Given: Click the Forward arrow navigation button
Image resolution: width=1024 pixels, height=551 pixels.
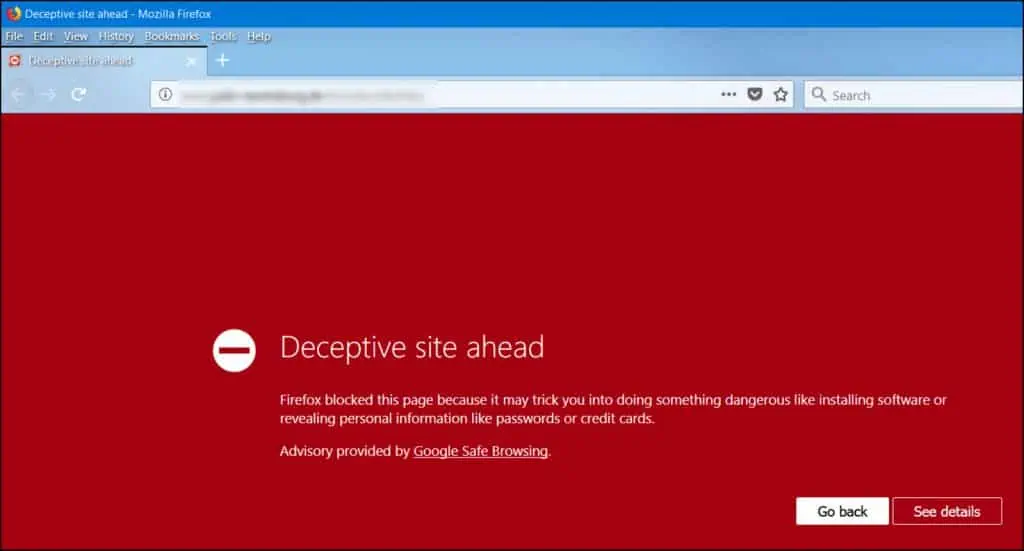Looking at the screenshot, I should point(48,94).
